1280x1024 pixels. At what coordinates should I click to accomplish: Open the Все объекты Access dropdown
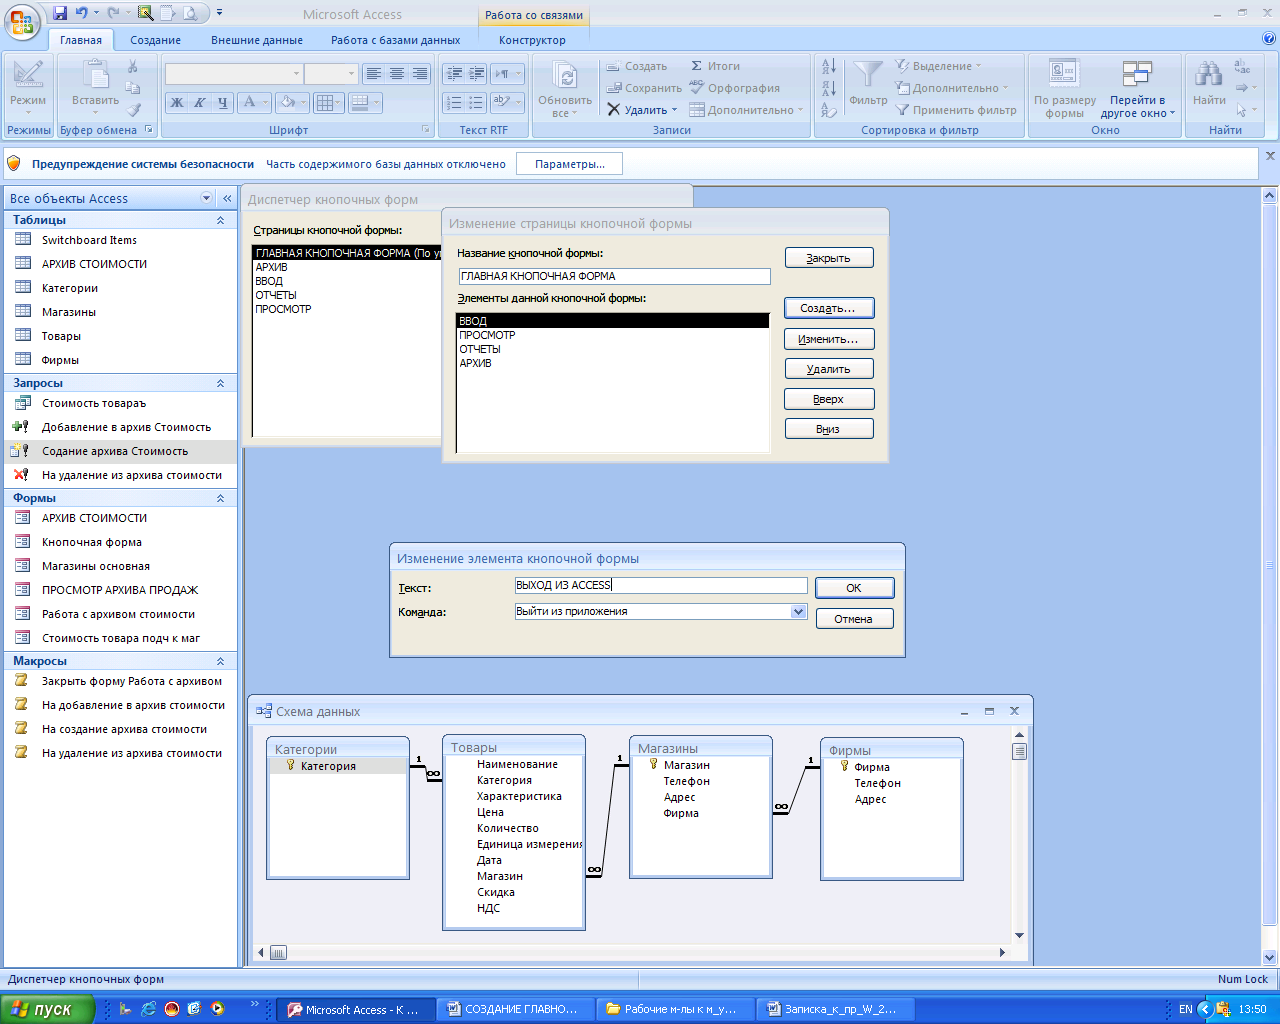(207, 198)
